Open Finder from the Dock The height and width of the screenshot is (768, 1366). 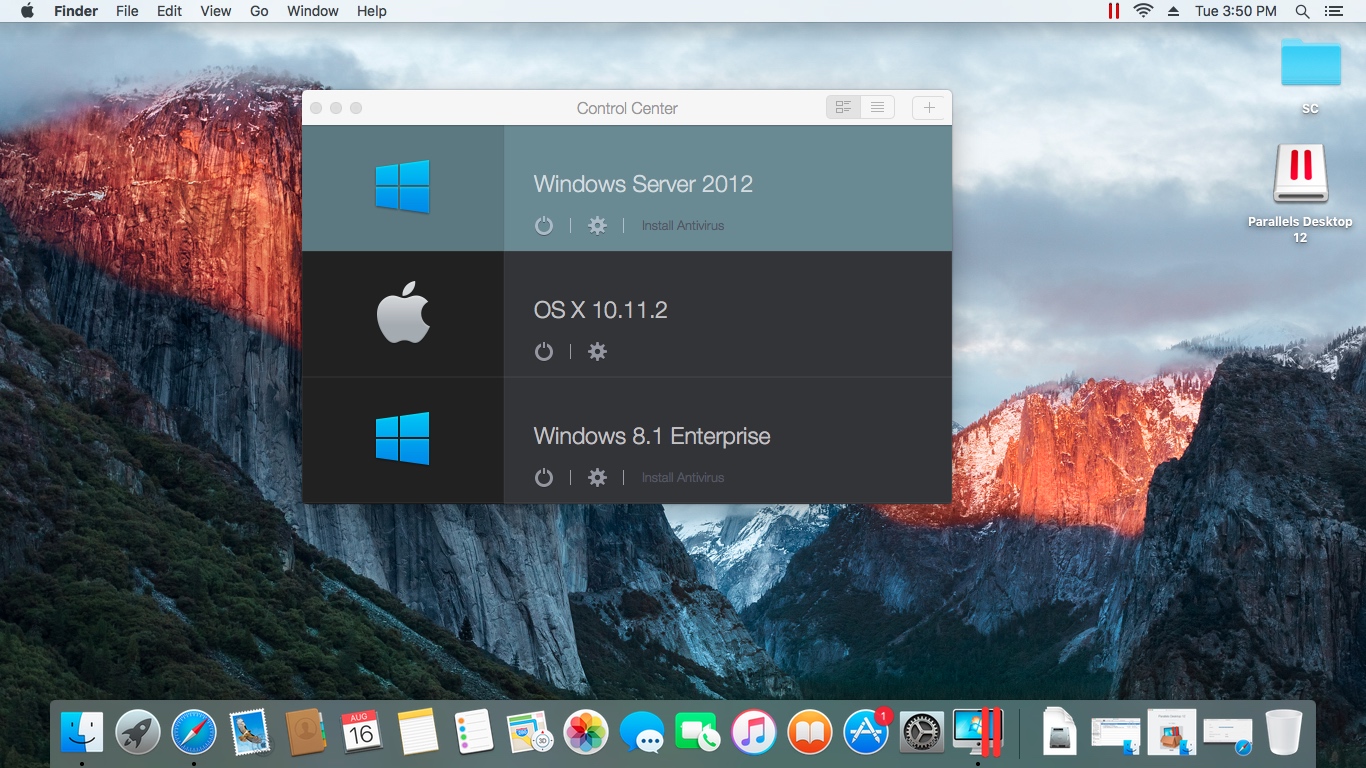82,732
